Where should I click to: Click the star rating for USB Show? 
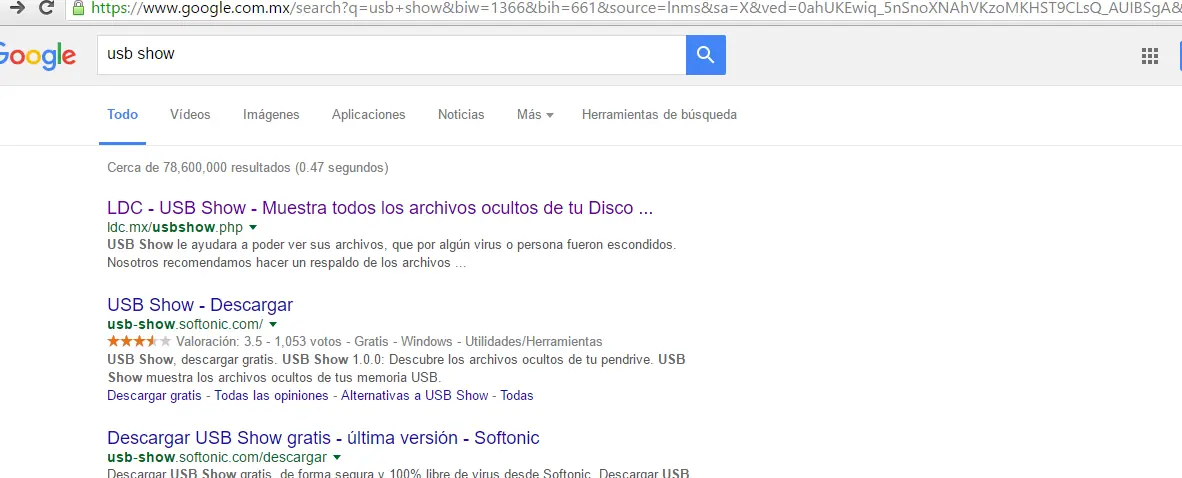tap(139, 342)
